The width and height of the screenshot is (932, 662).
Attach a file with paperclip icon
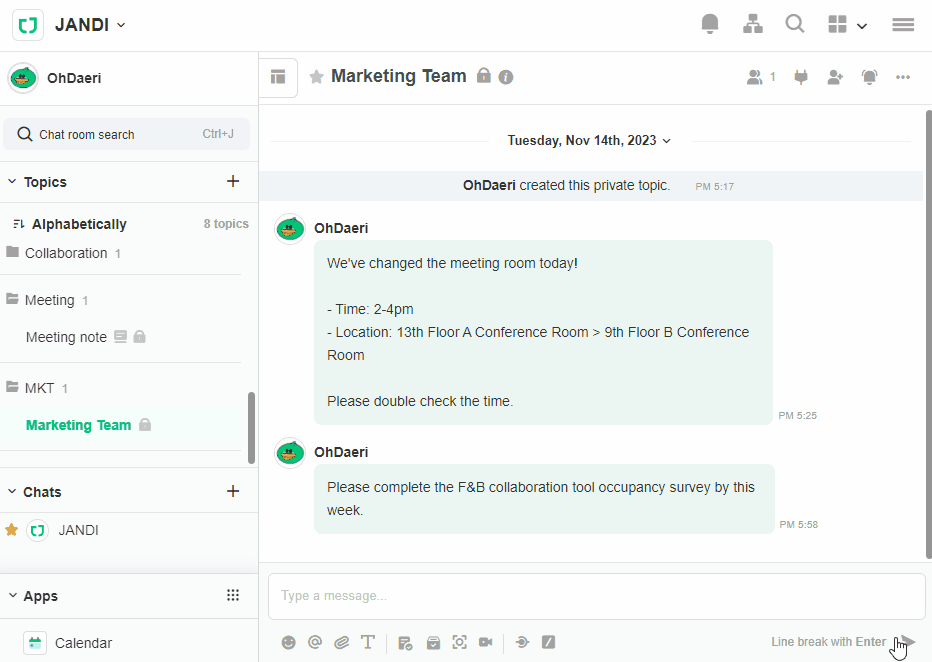341,642
